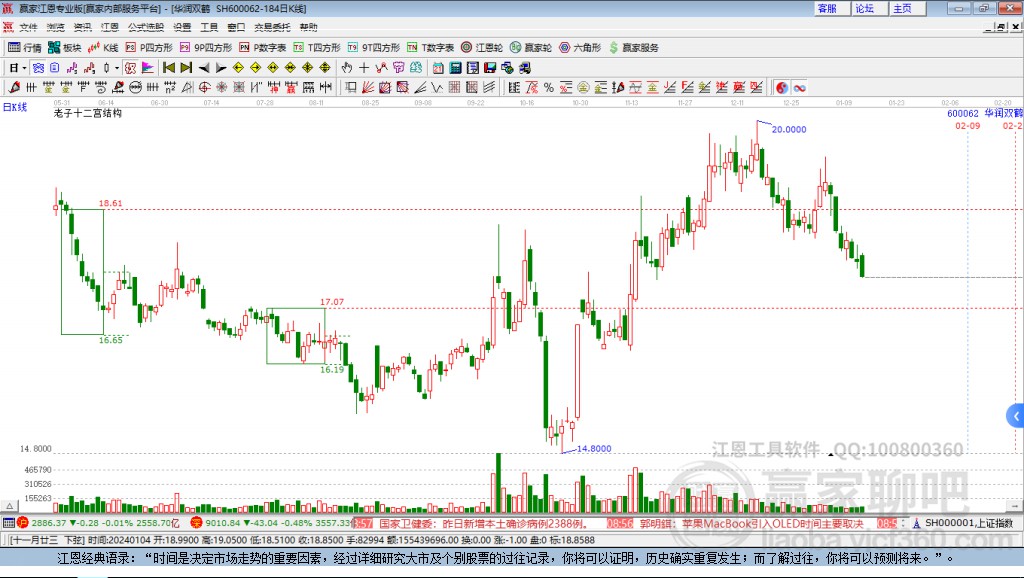
Task: Open the calculator icon in the toolbar
Action: point(455,67)
